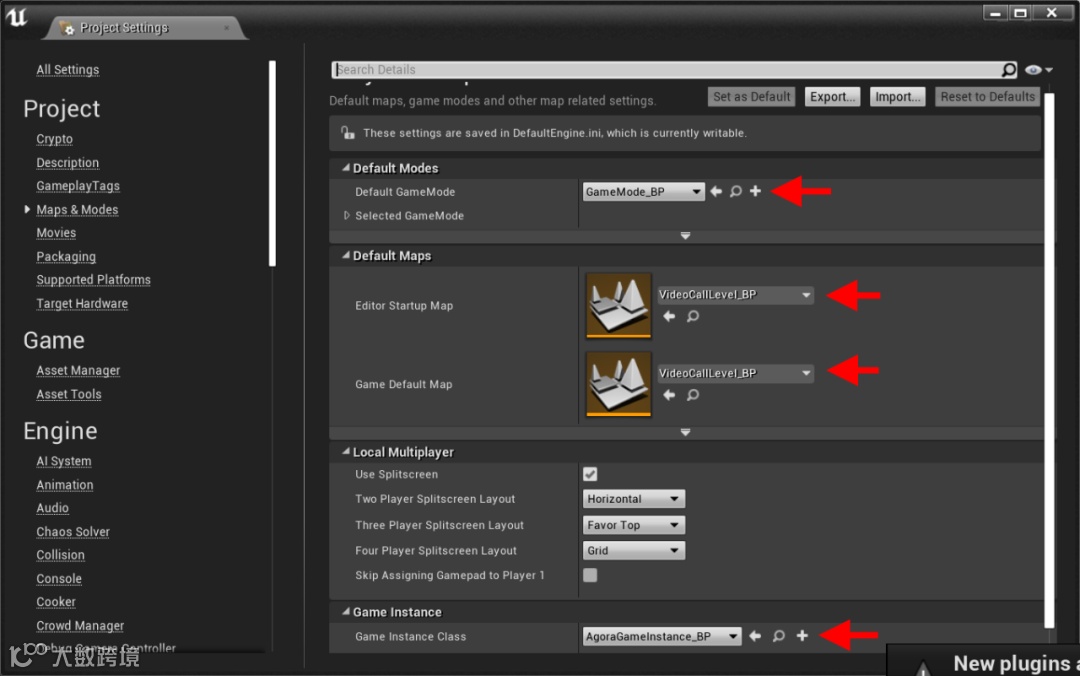Screen dimensions: 1080x676
Task: Open Crowd Manager settings
Action: click(x=80, y=625)
